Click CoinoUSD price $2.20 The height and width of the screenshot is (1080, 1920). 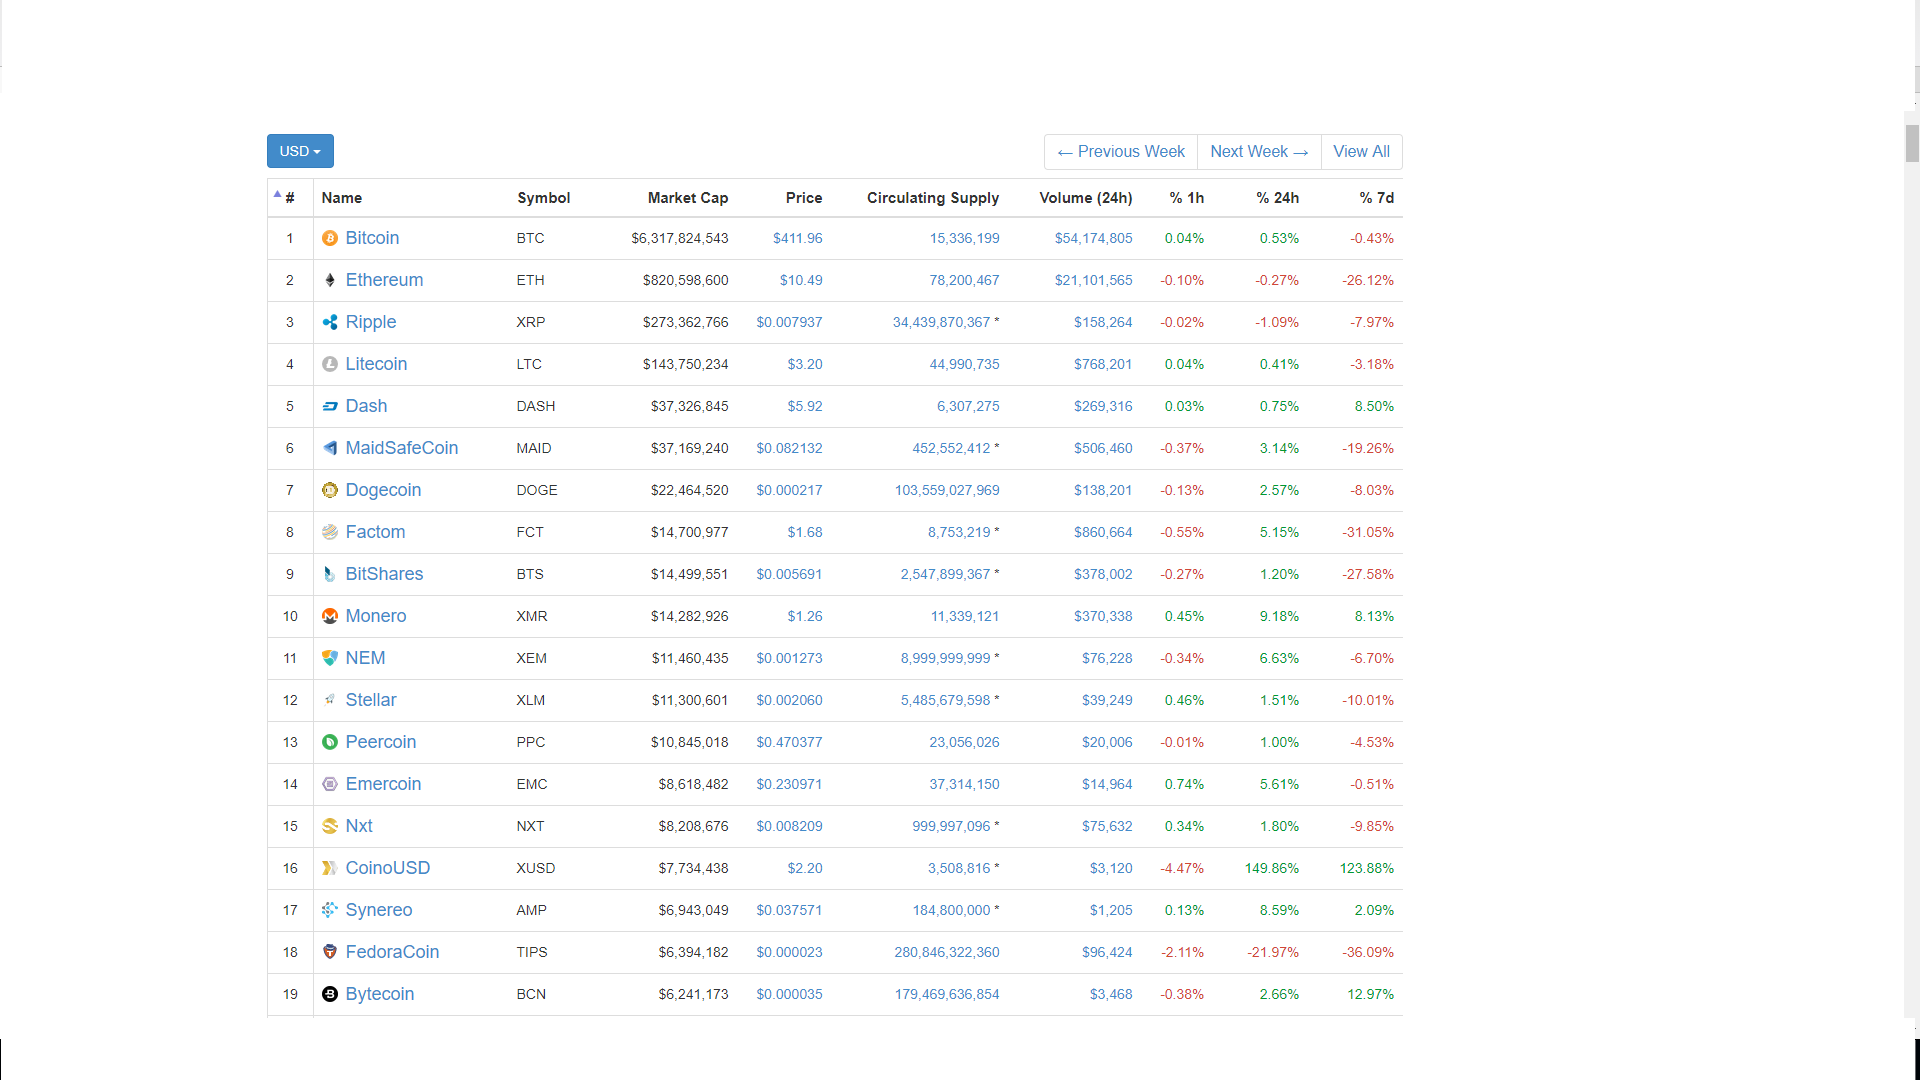pyautogui.click(x=805, y=868)
